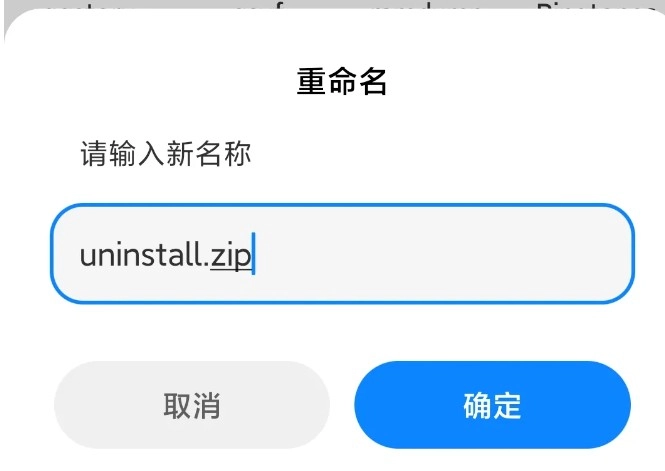This screenshot has height=471, width=665.
Task: Click the underlined zip extension text
Action: coord(231,257)
